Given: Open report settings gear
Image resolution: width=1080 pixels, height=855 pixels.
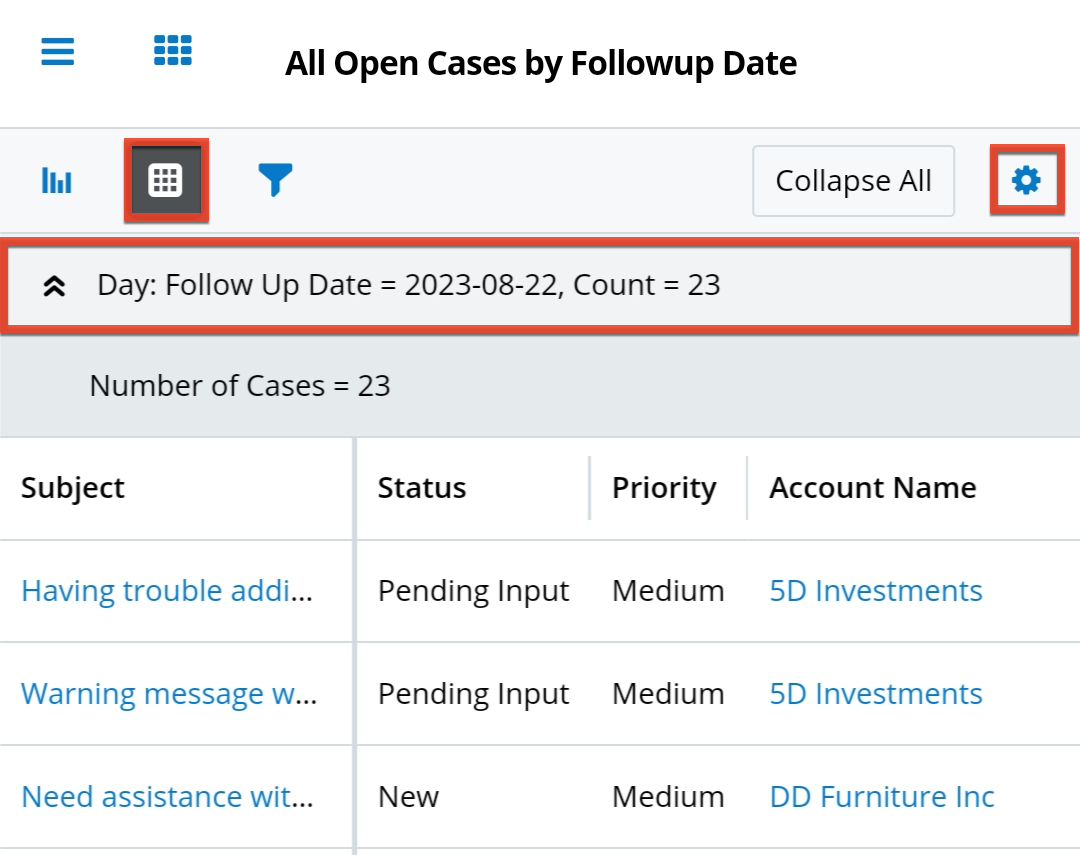Looking at the screenshot, I should (1026, 180).
